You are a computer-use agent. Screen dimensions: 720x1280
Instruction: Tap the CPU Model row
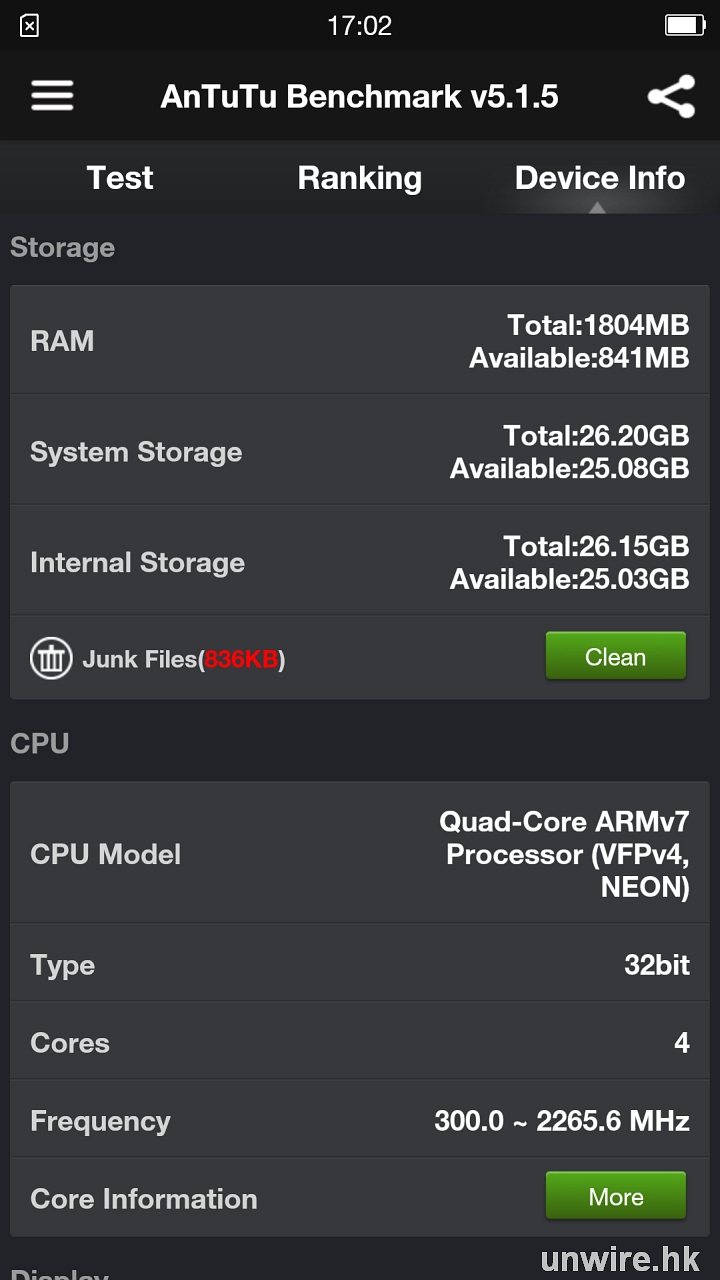pyautogui.click(x=360, y=854)
